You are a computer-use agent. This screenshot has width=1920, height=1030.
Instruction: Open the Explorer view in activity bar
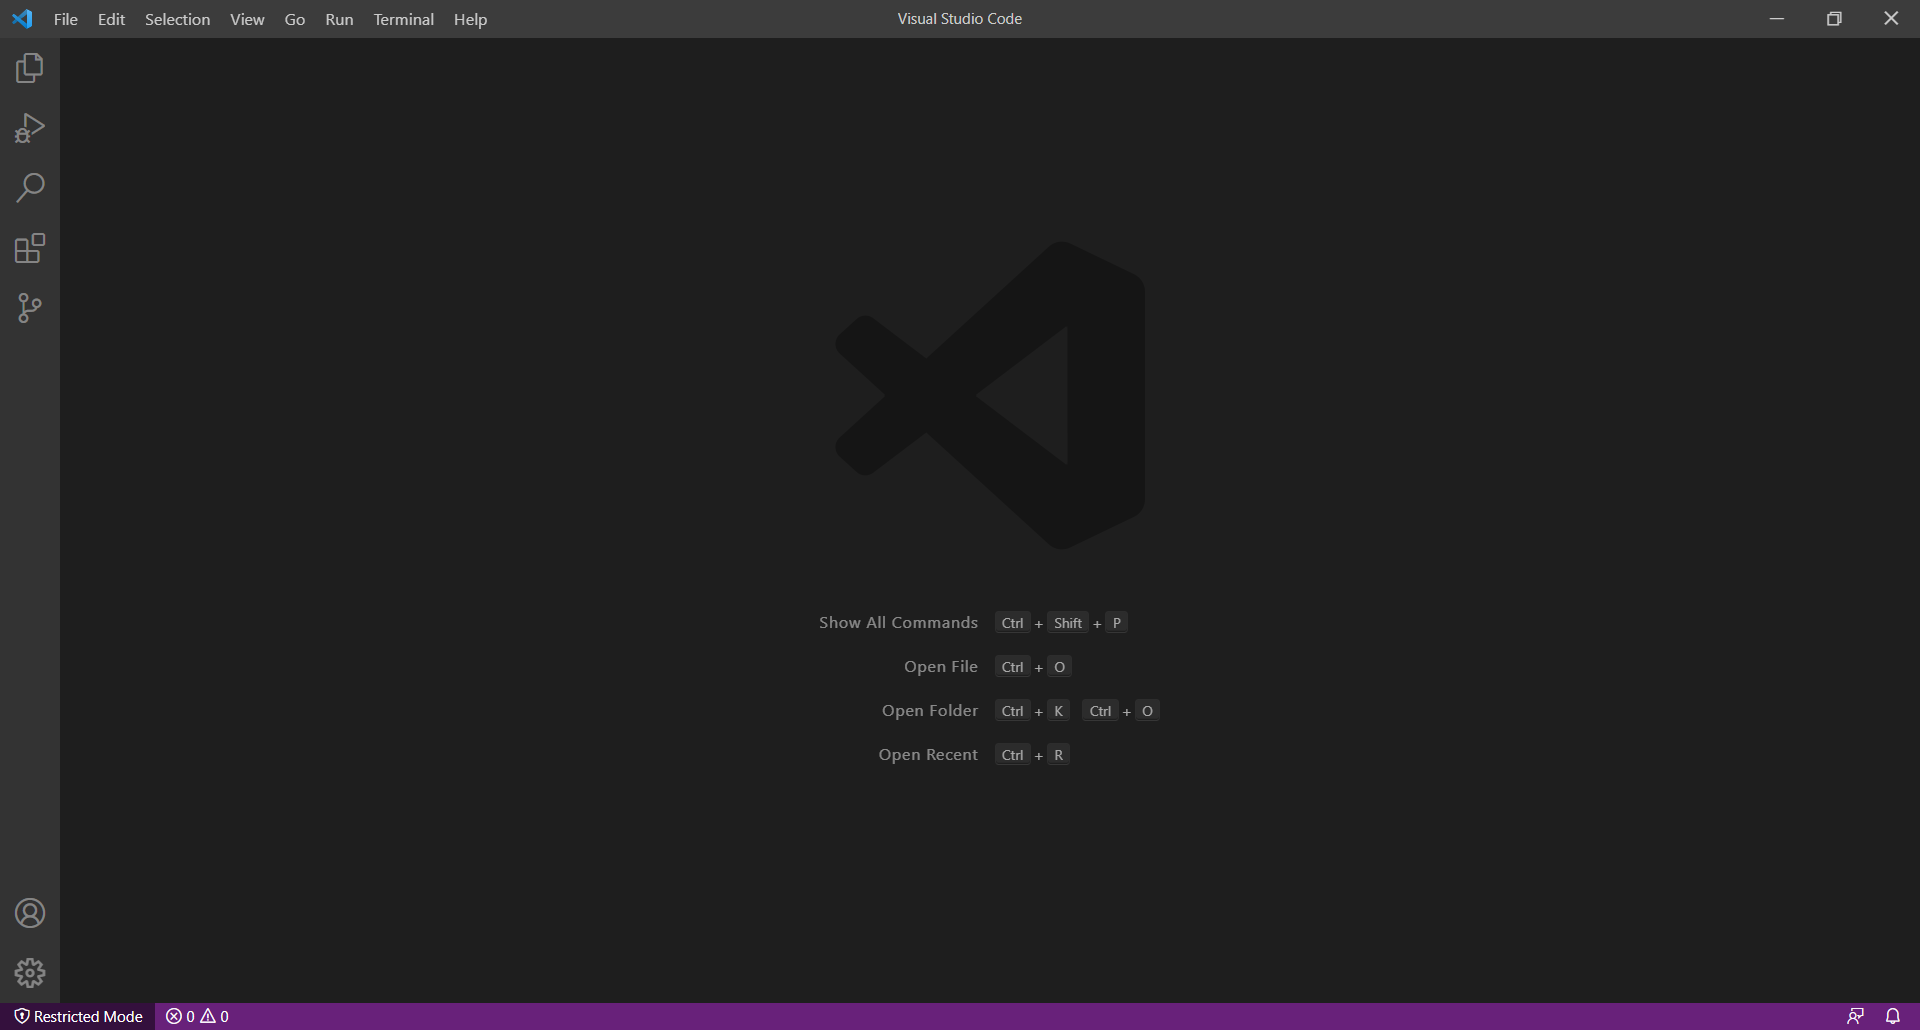[30, 68]
